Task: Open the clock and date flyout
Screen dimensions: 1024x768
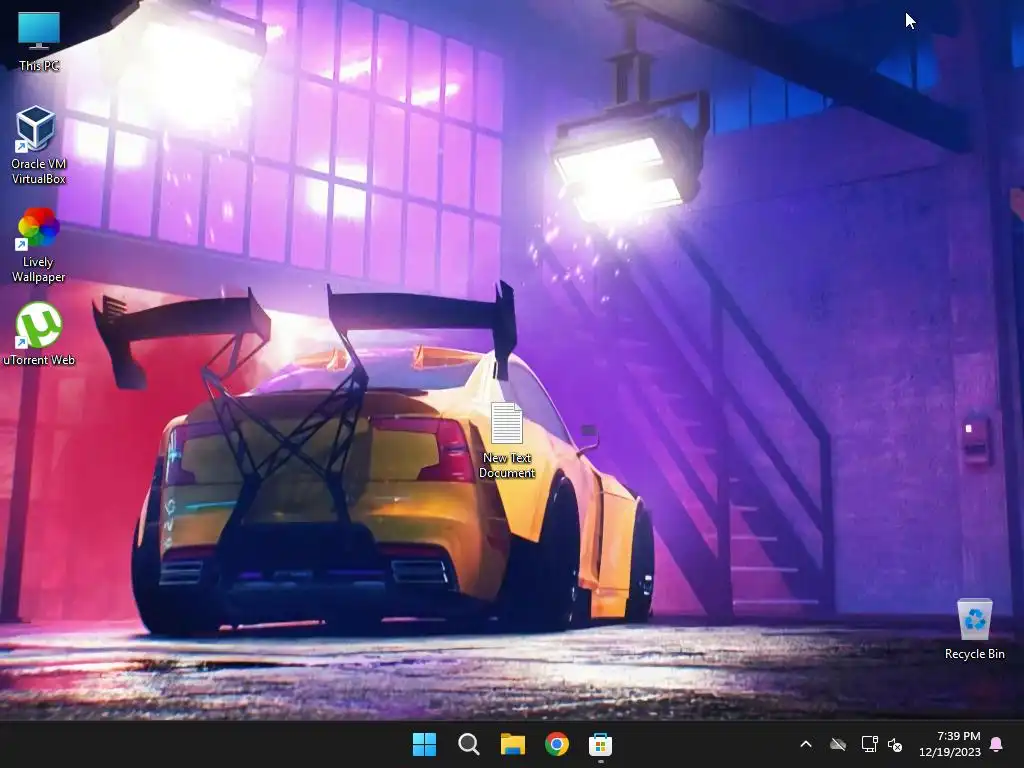Action: pos(950,744)
